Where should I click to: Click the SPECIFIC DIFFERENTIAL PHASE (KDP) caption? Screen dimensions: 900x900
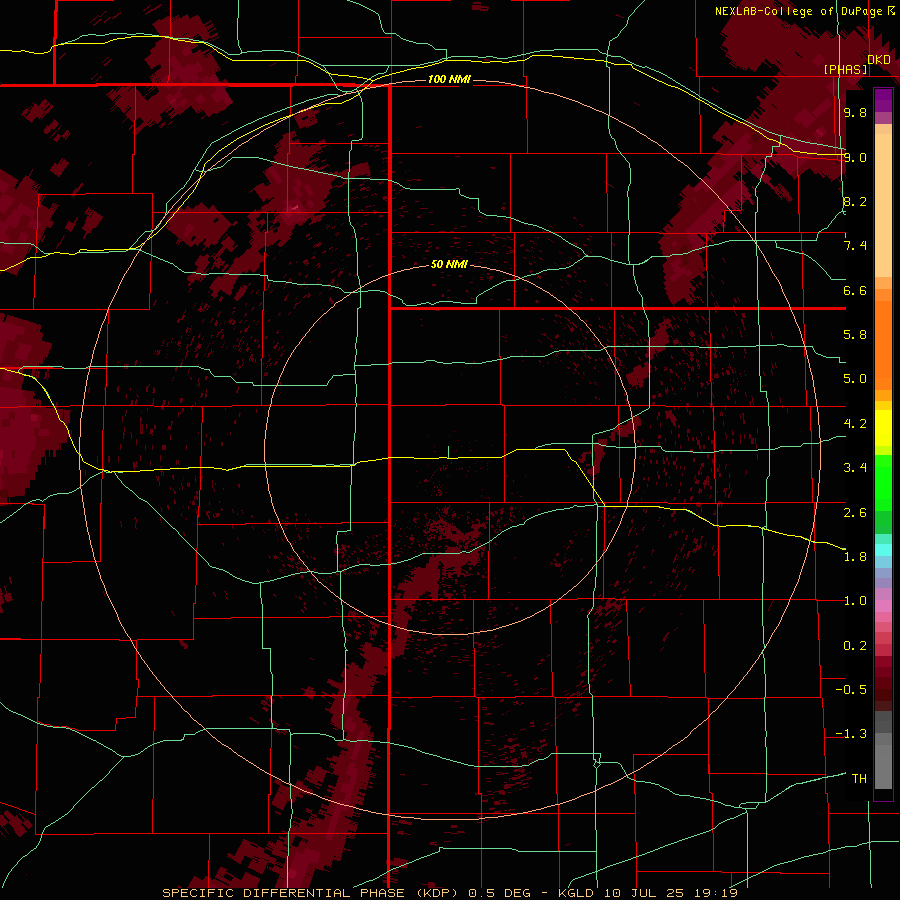312,893
